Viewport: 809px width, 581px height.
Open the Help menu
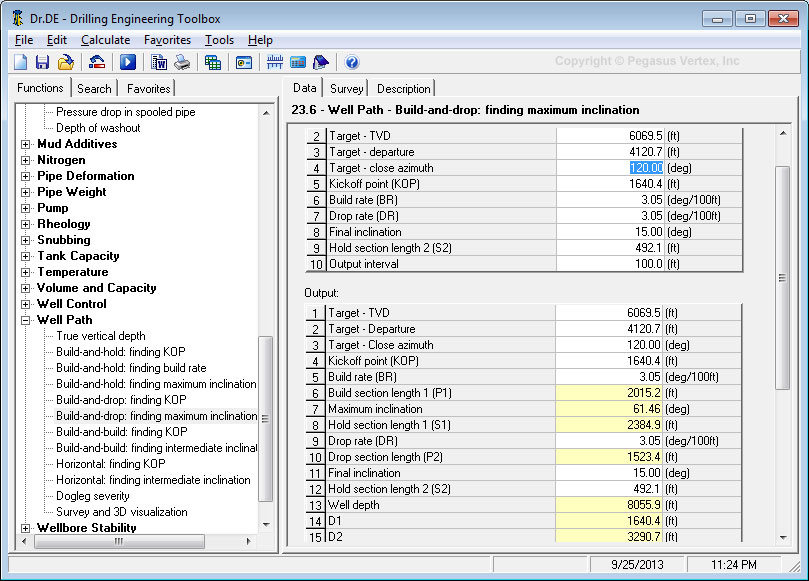(260, 40)
